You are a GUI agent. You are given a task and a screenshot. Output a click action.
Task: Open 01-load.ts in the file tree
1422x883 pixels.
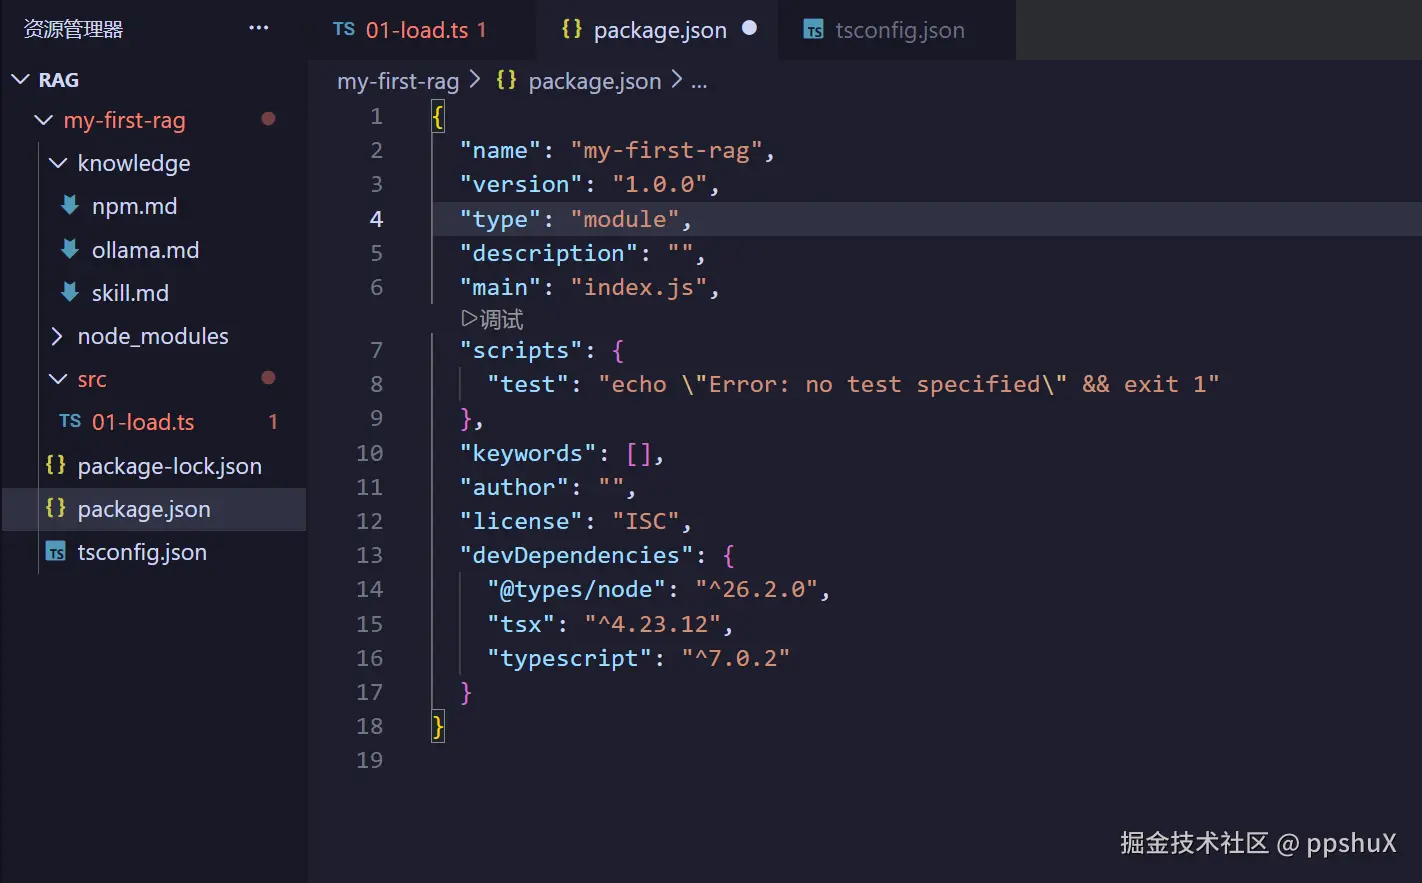[143, 422]
